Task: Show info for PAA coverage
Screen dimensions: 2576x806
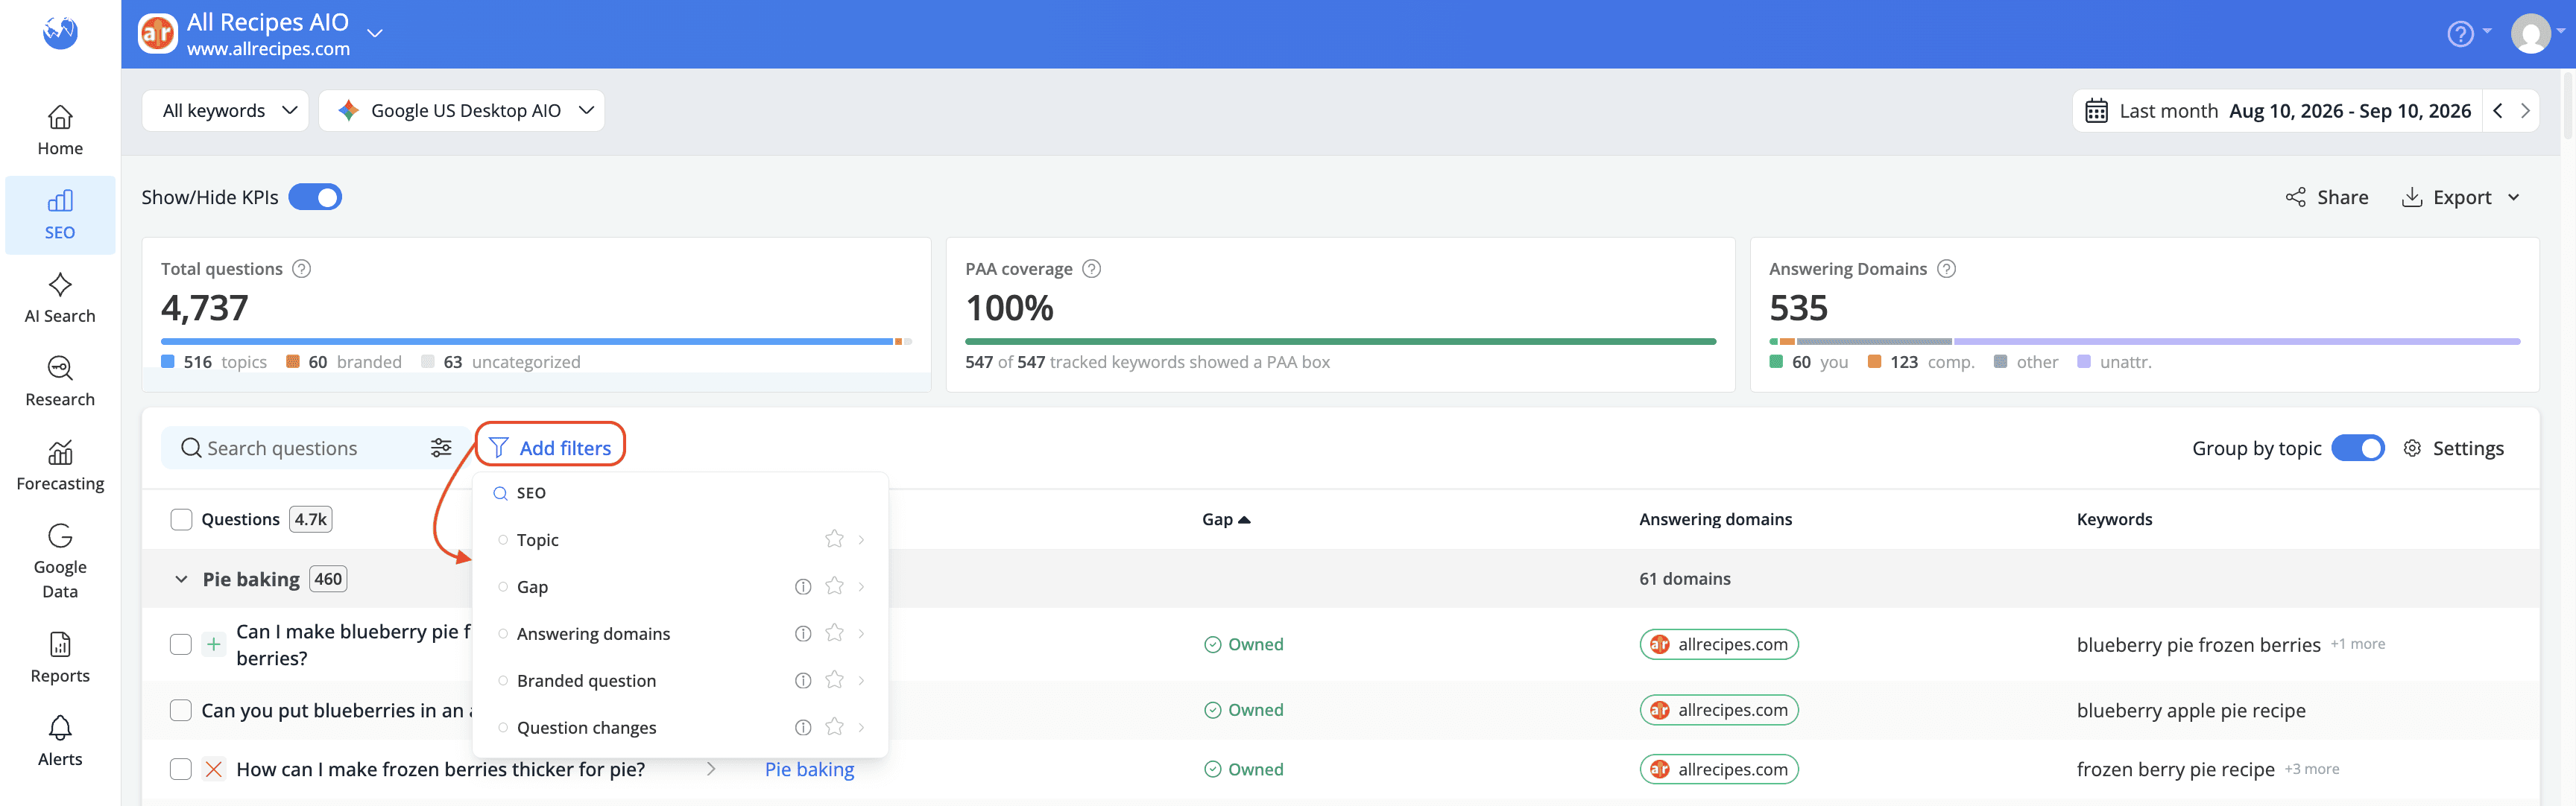Action: tap(1092, 269)
